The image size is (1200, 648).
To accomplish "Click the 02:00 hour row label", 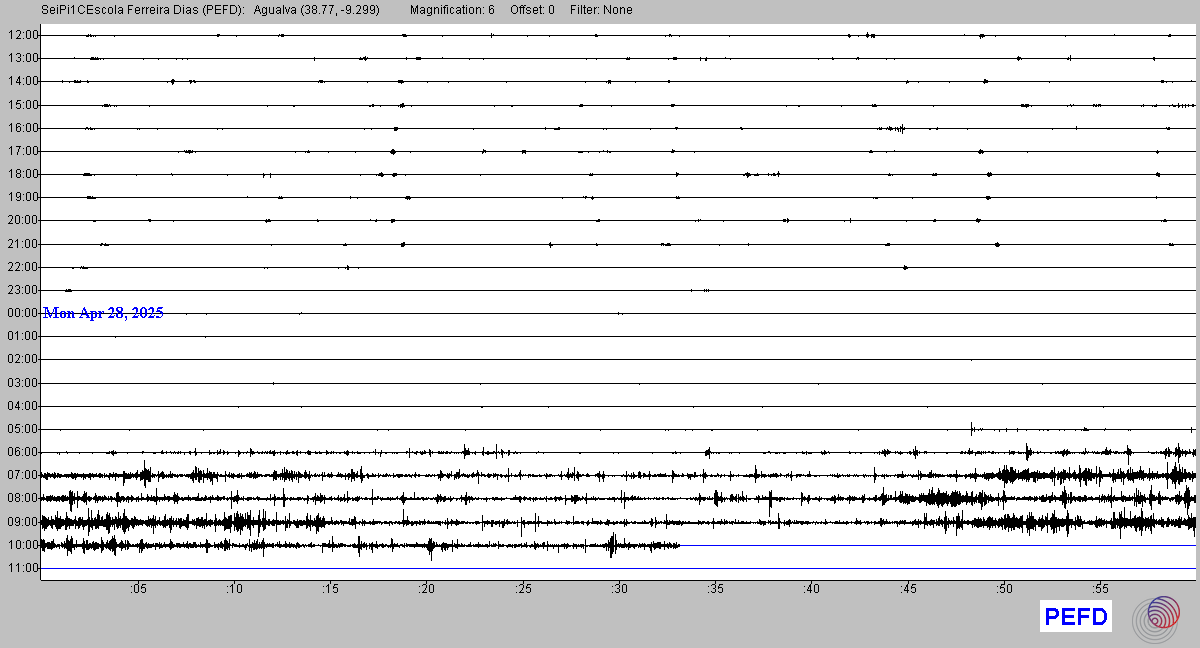I will click(x=22, y=359).
